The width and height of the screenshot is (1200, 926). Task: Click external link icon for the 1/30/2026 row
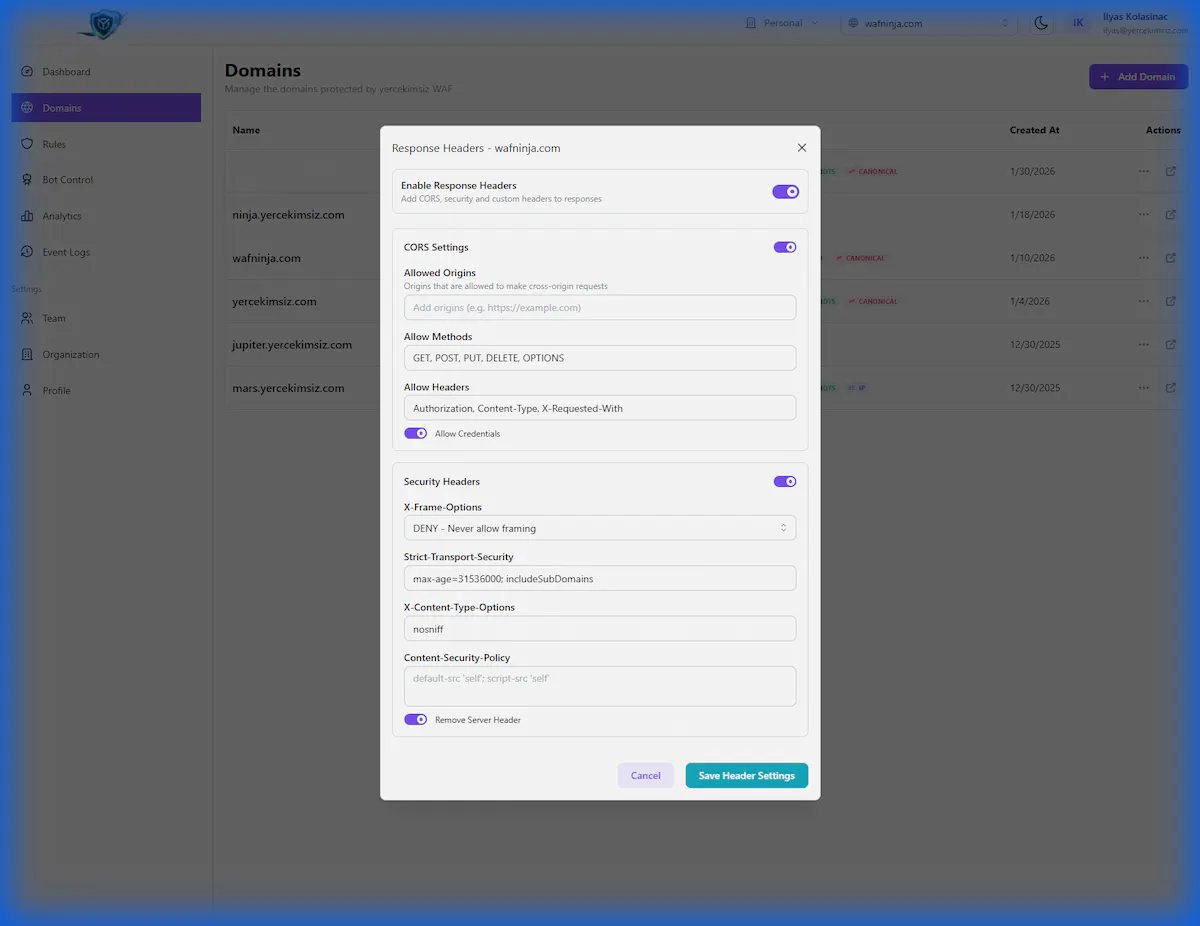(1171, 171)
